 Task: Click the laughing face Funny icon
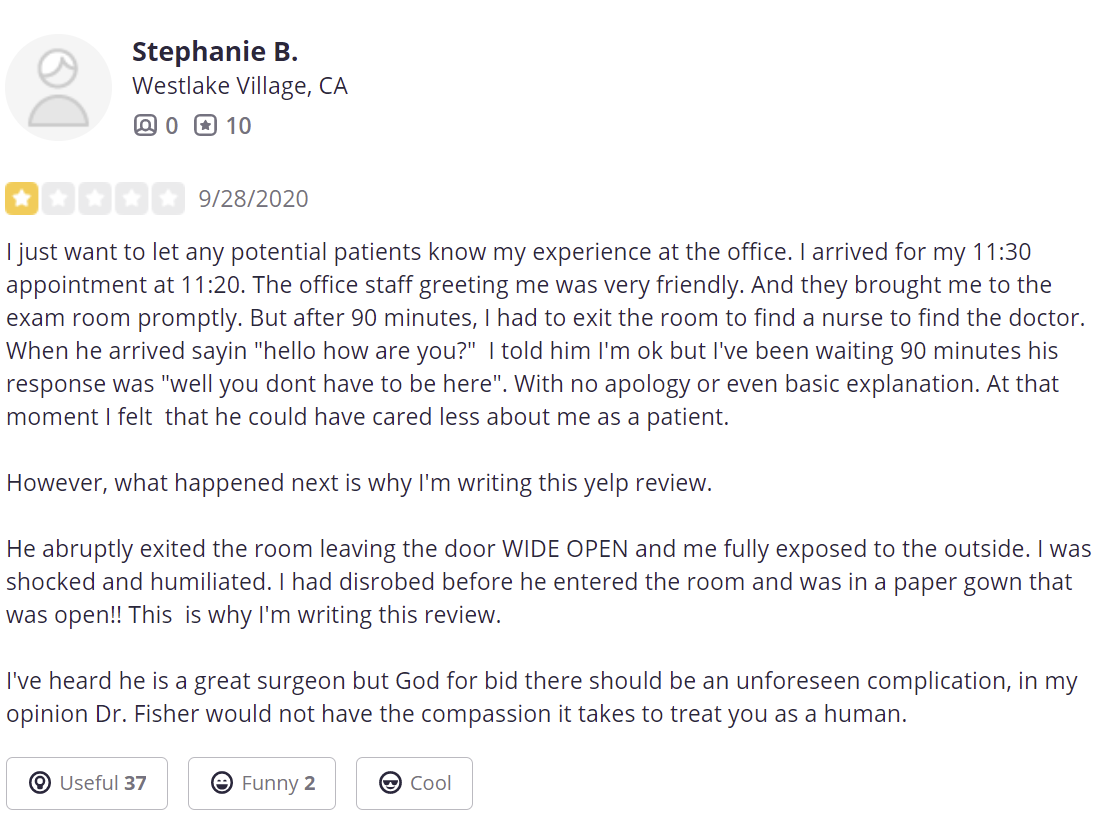(x=222, y=783)
